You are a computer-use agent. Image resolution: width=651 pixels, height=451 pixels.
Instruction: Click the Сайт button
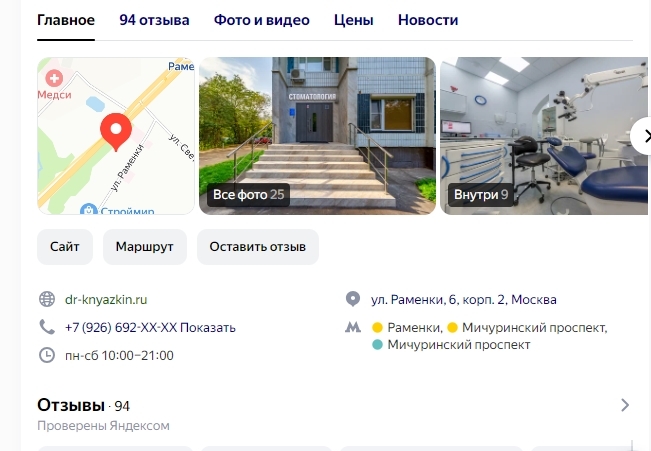coord(65,247)
